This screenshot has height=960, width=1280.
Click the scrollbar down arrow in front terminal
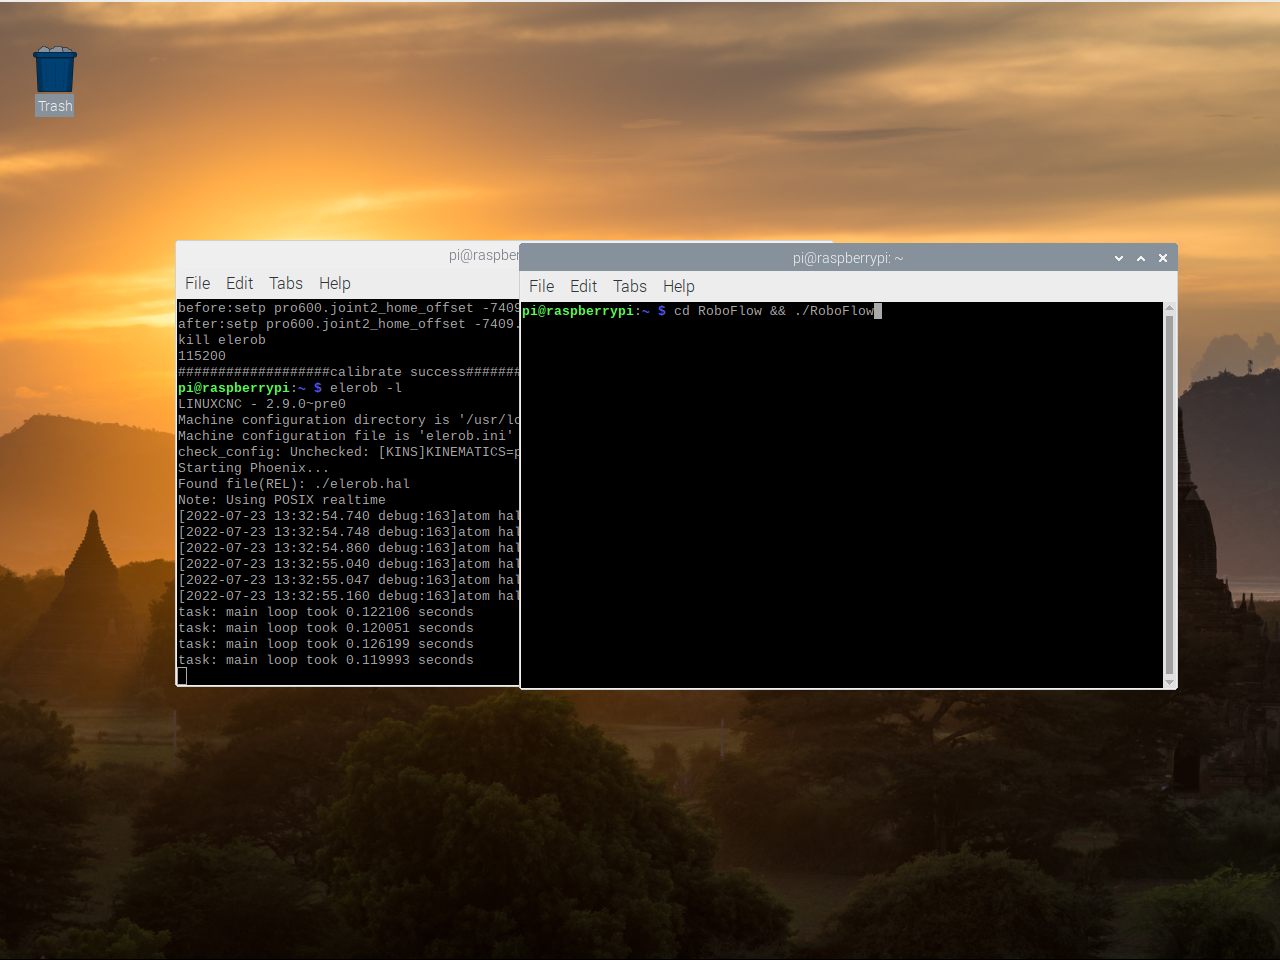pyautogui.click(x=1169, y=682)
